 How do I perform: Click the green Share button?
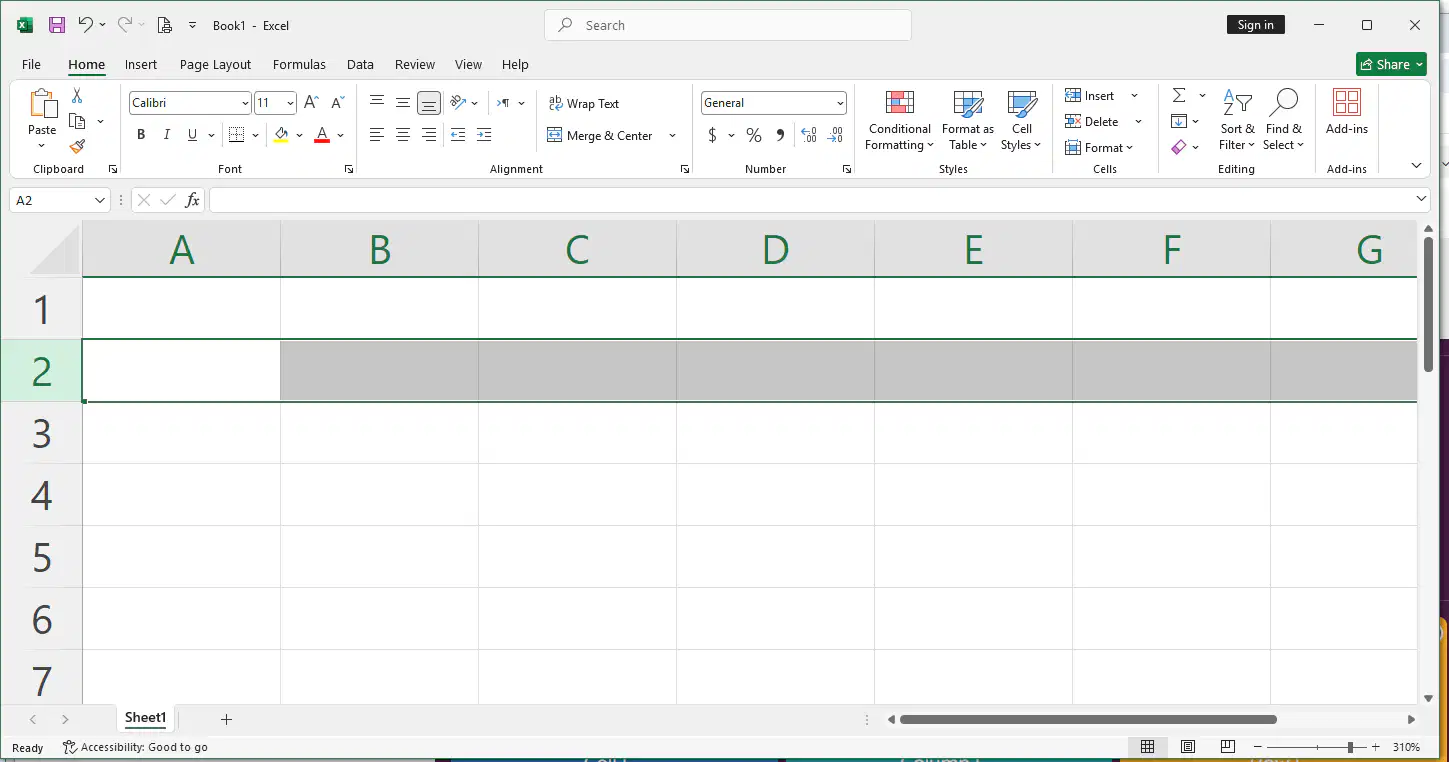tap(1391, 64)
